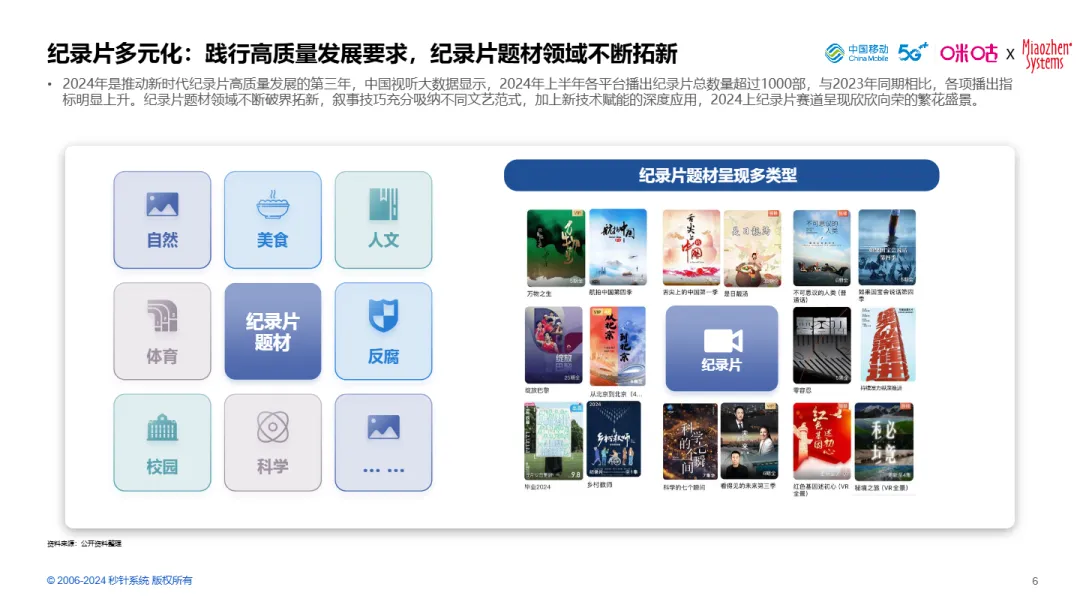Open the 舌尖上的中国第一季 poster

pos(691,248)
